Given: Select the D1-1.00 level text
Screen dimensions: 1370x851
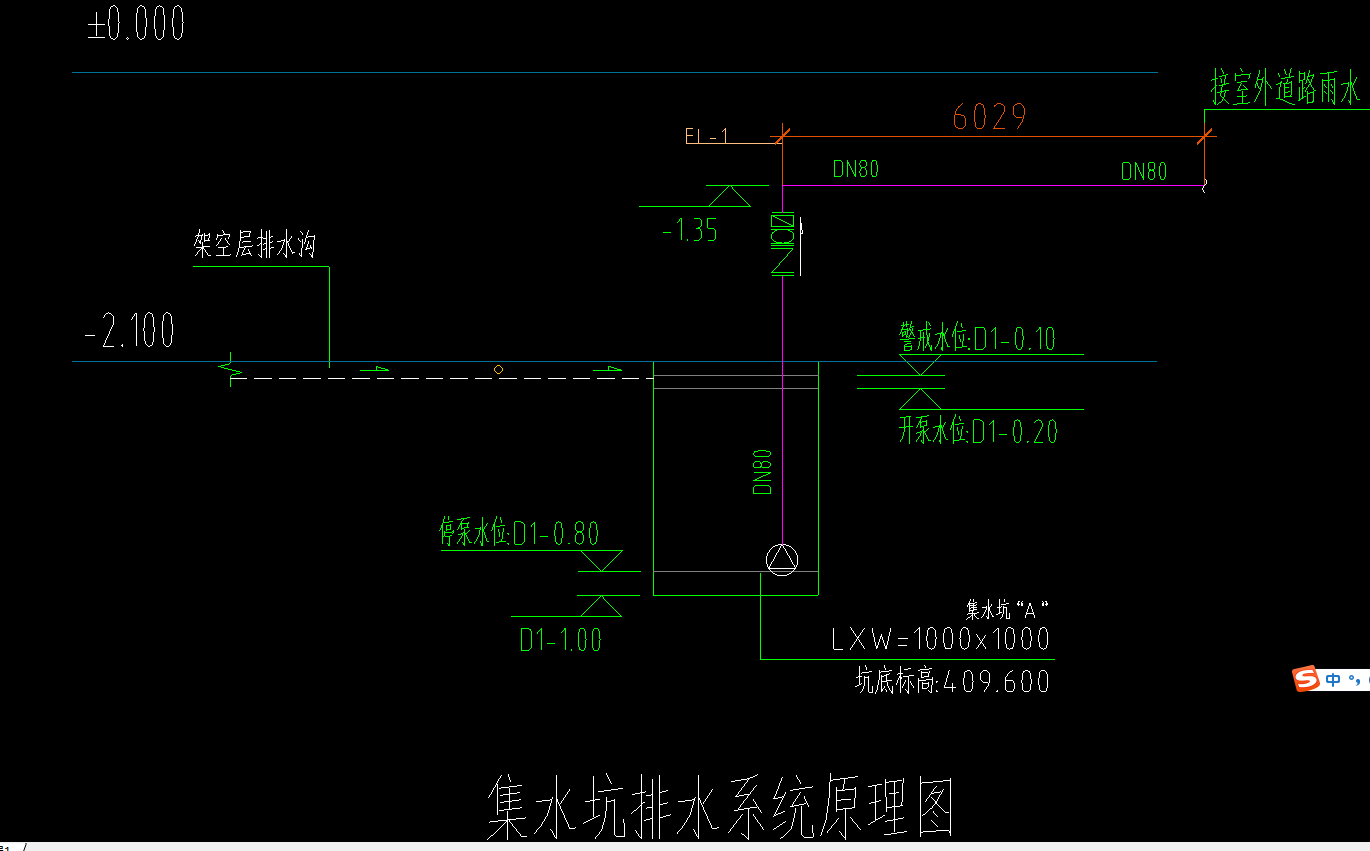Looking at the screenshot, I should click(x=560, y=640).
